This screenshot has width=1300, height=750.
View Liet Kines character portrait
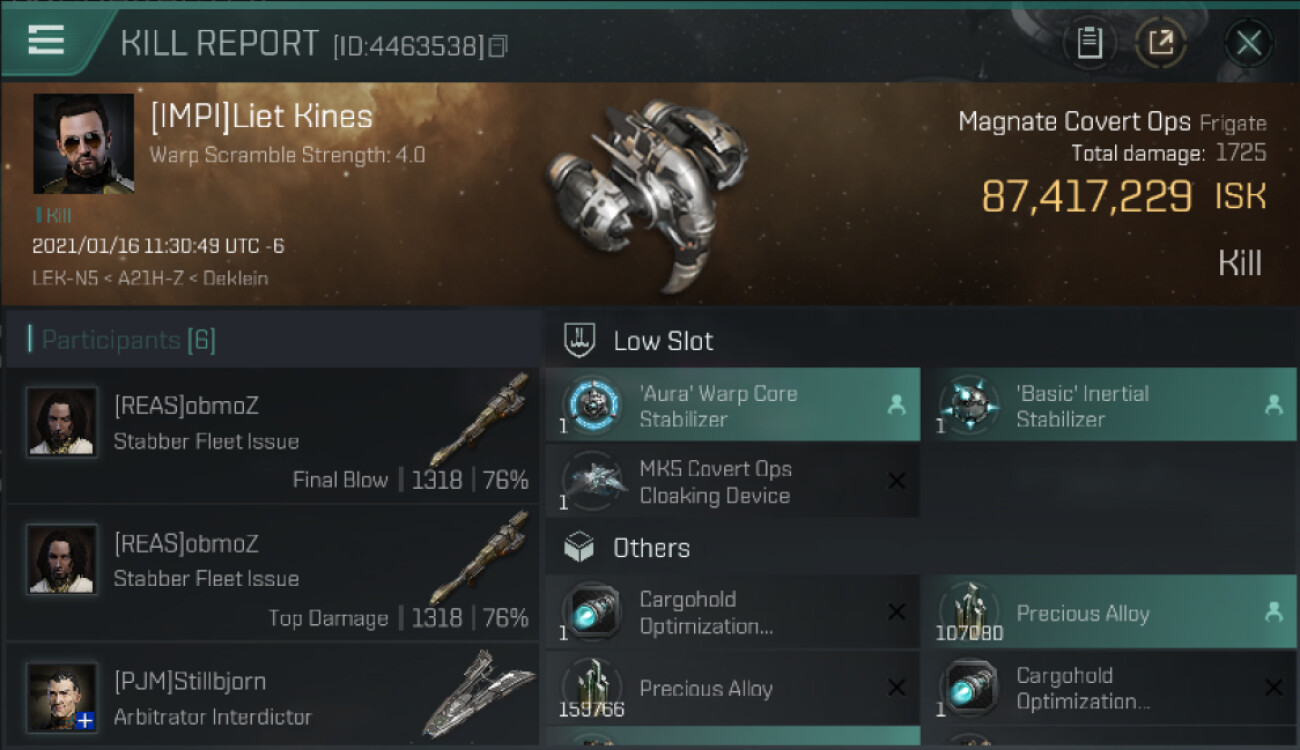(83, 143)
